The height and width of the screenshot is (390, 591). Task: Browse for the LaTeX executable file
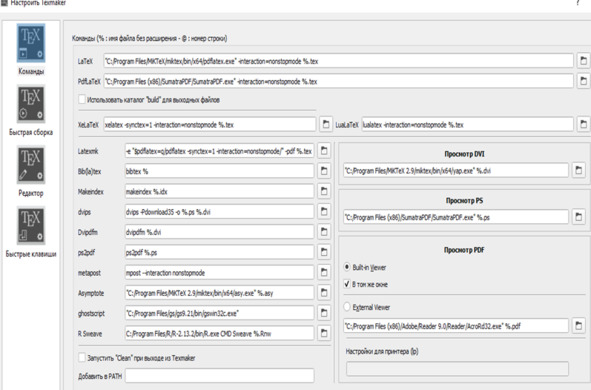pyautogui.click(x=583, y=61)
